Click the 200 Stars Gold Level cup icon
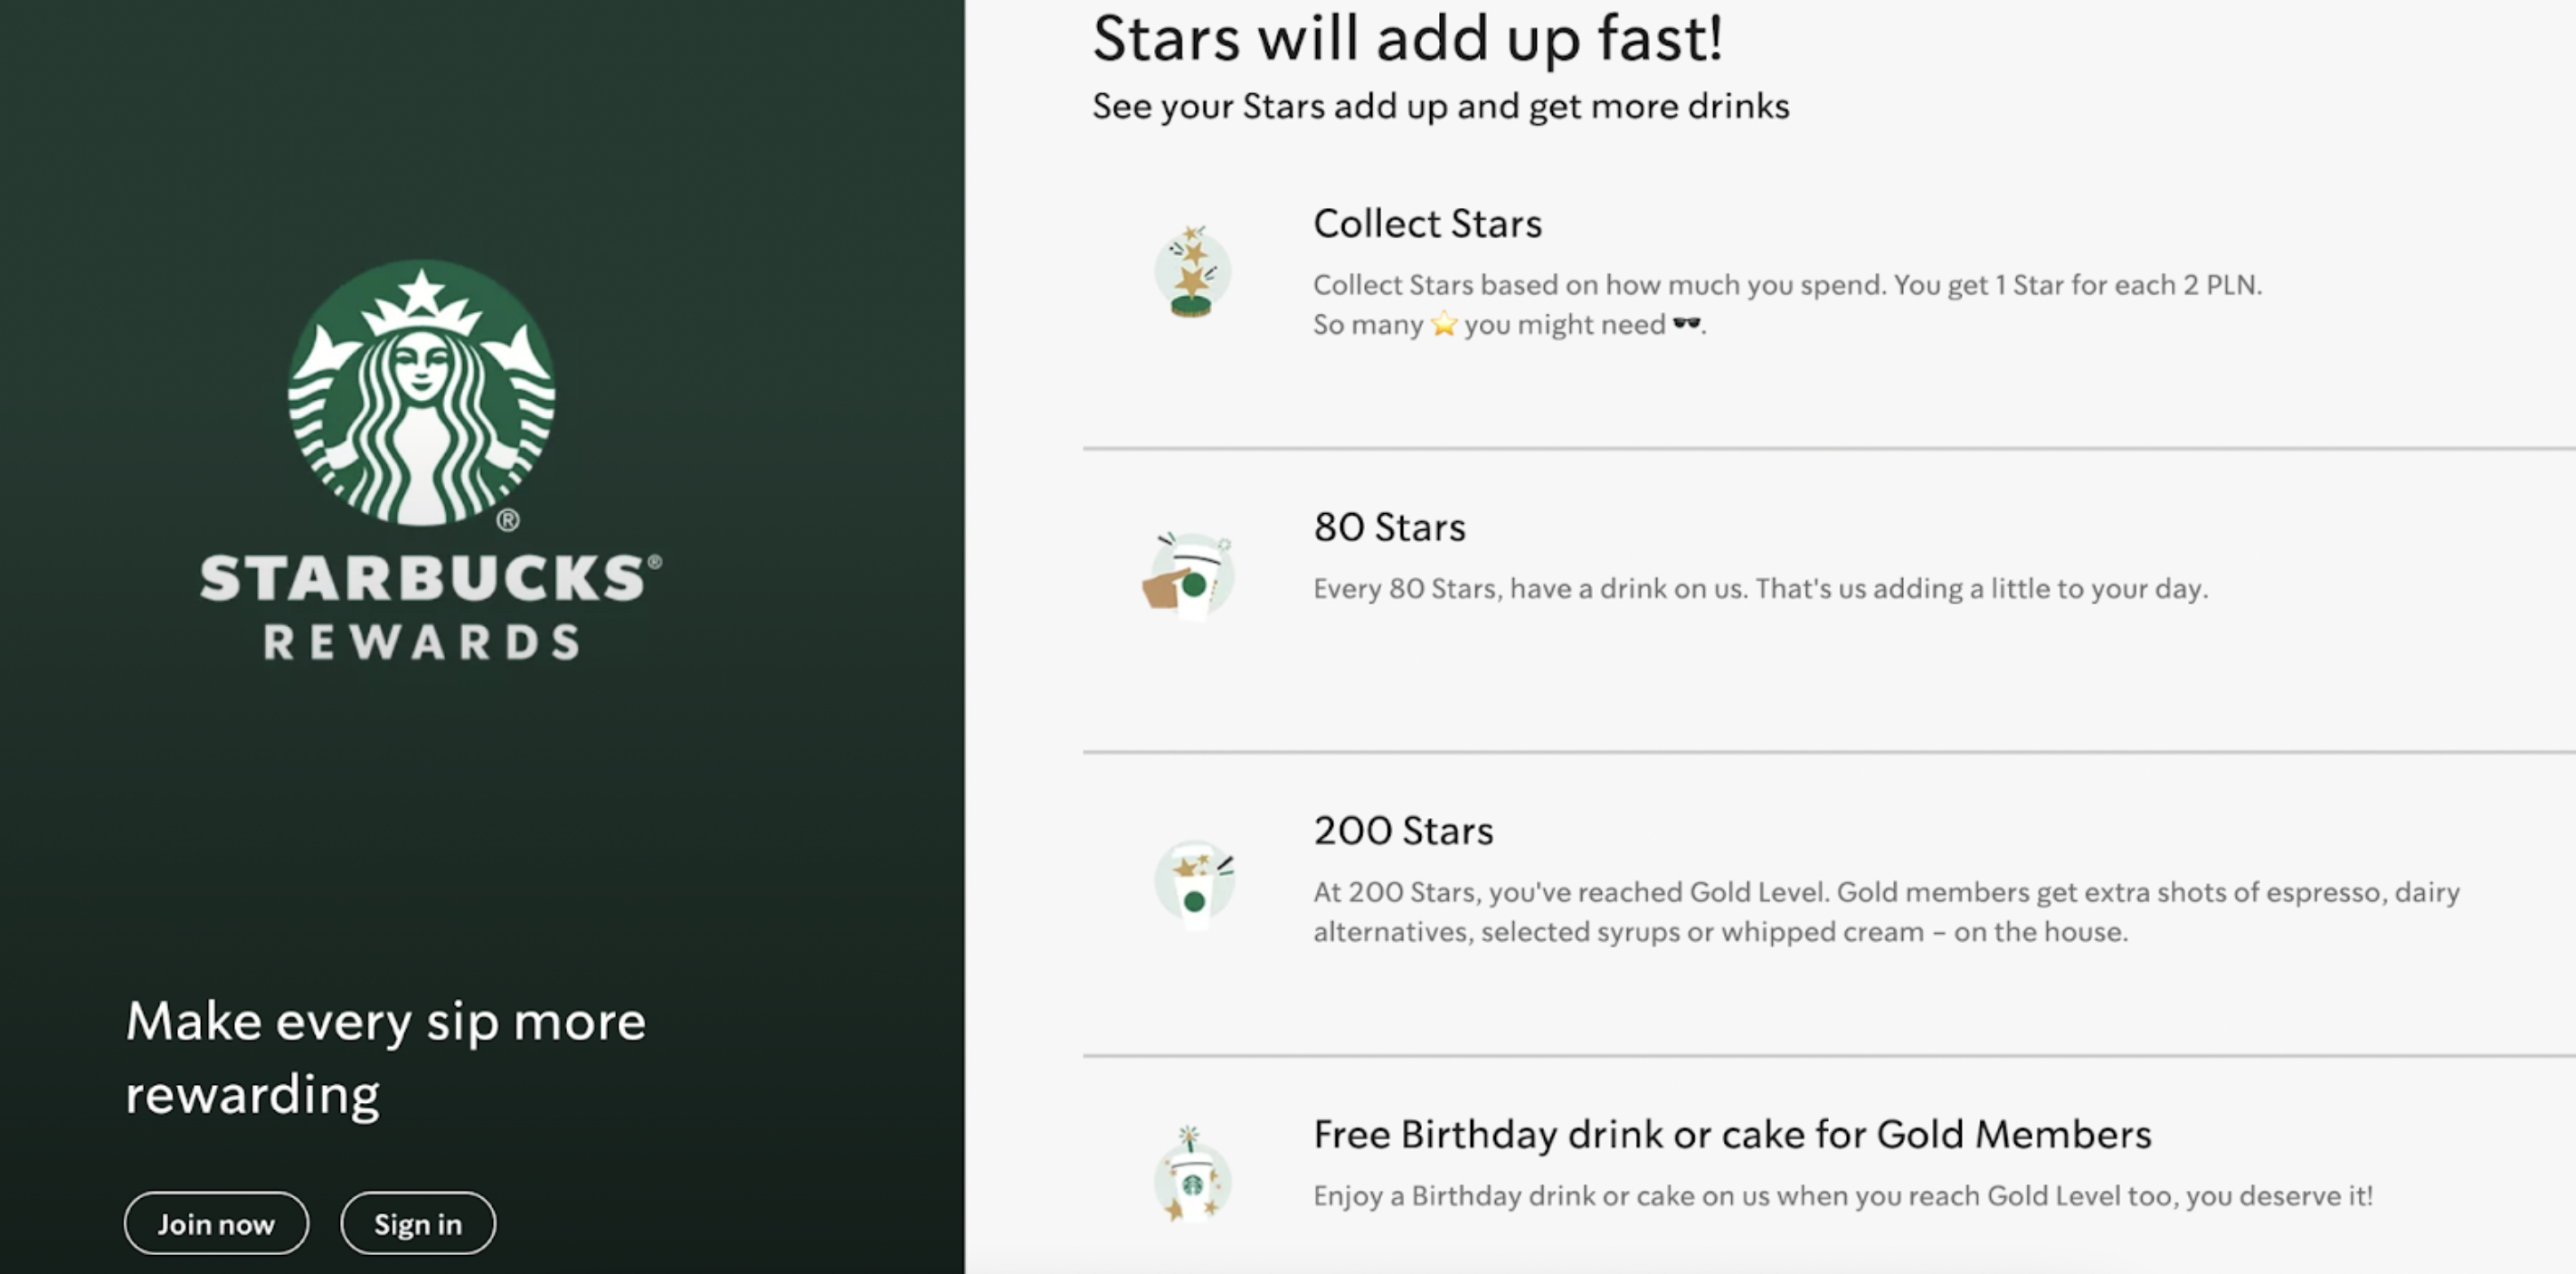Screen dimensions: 2576x1274 click(1193, 884)
